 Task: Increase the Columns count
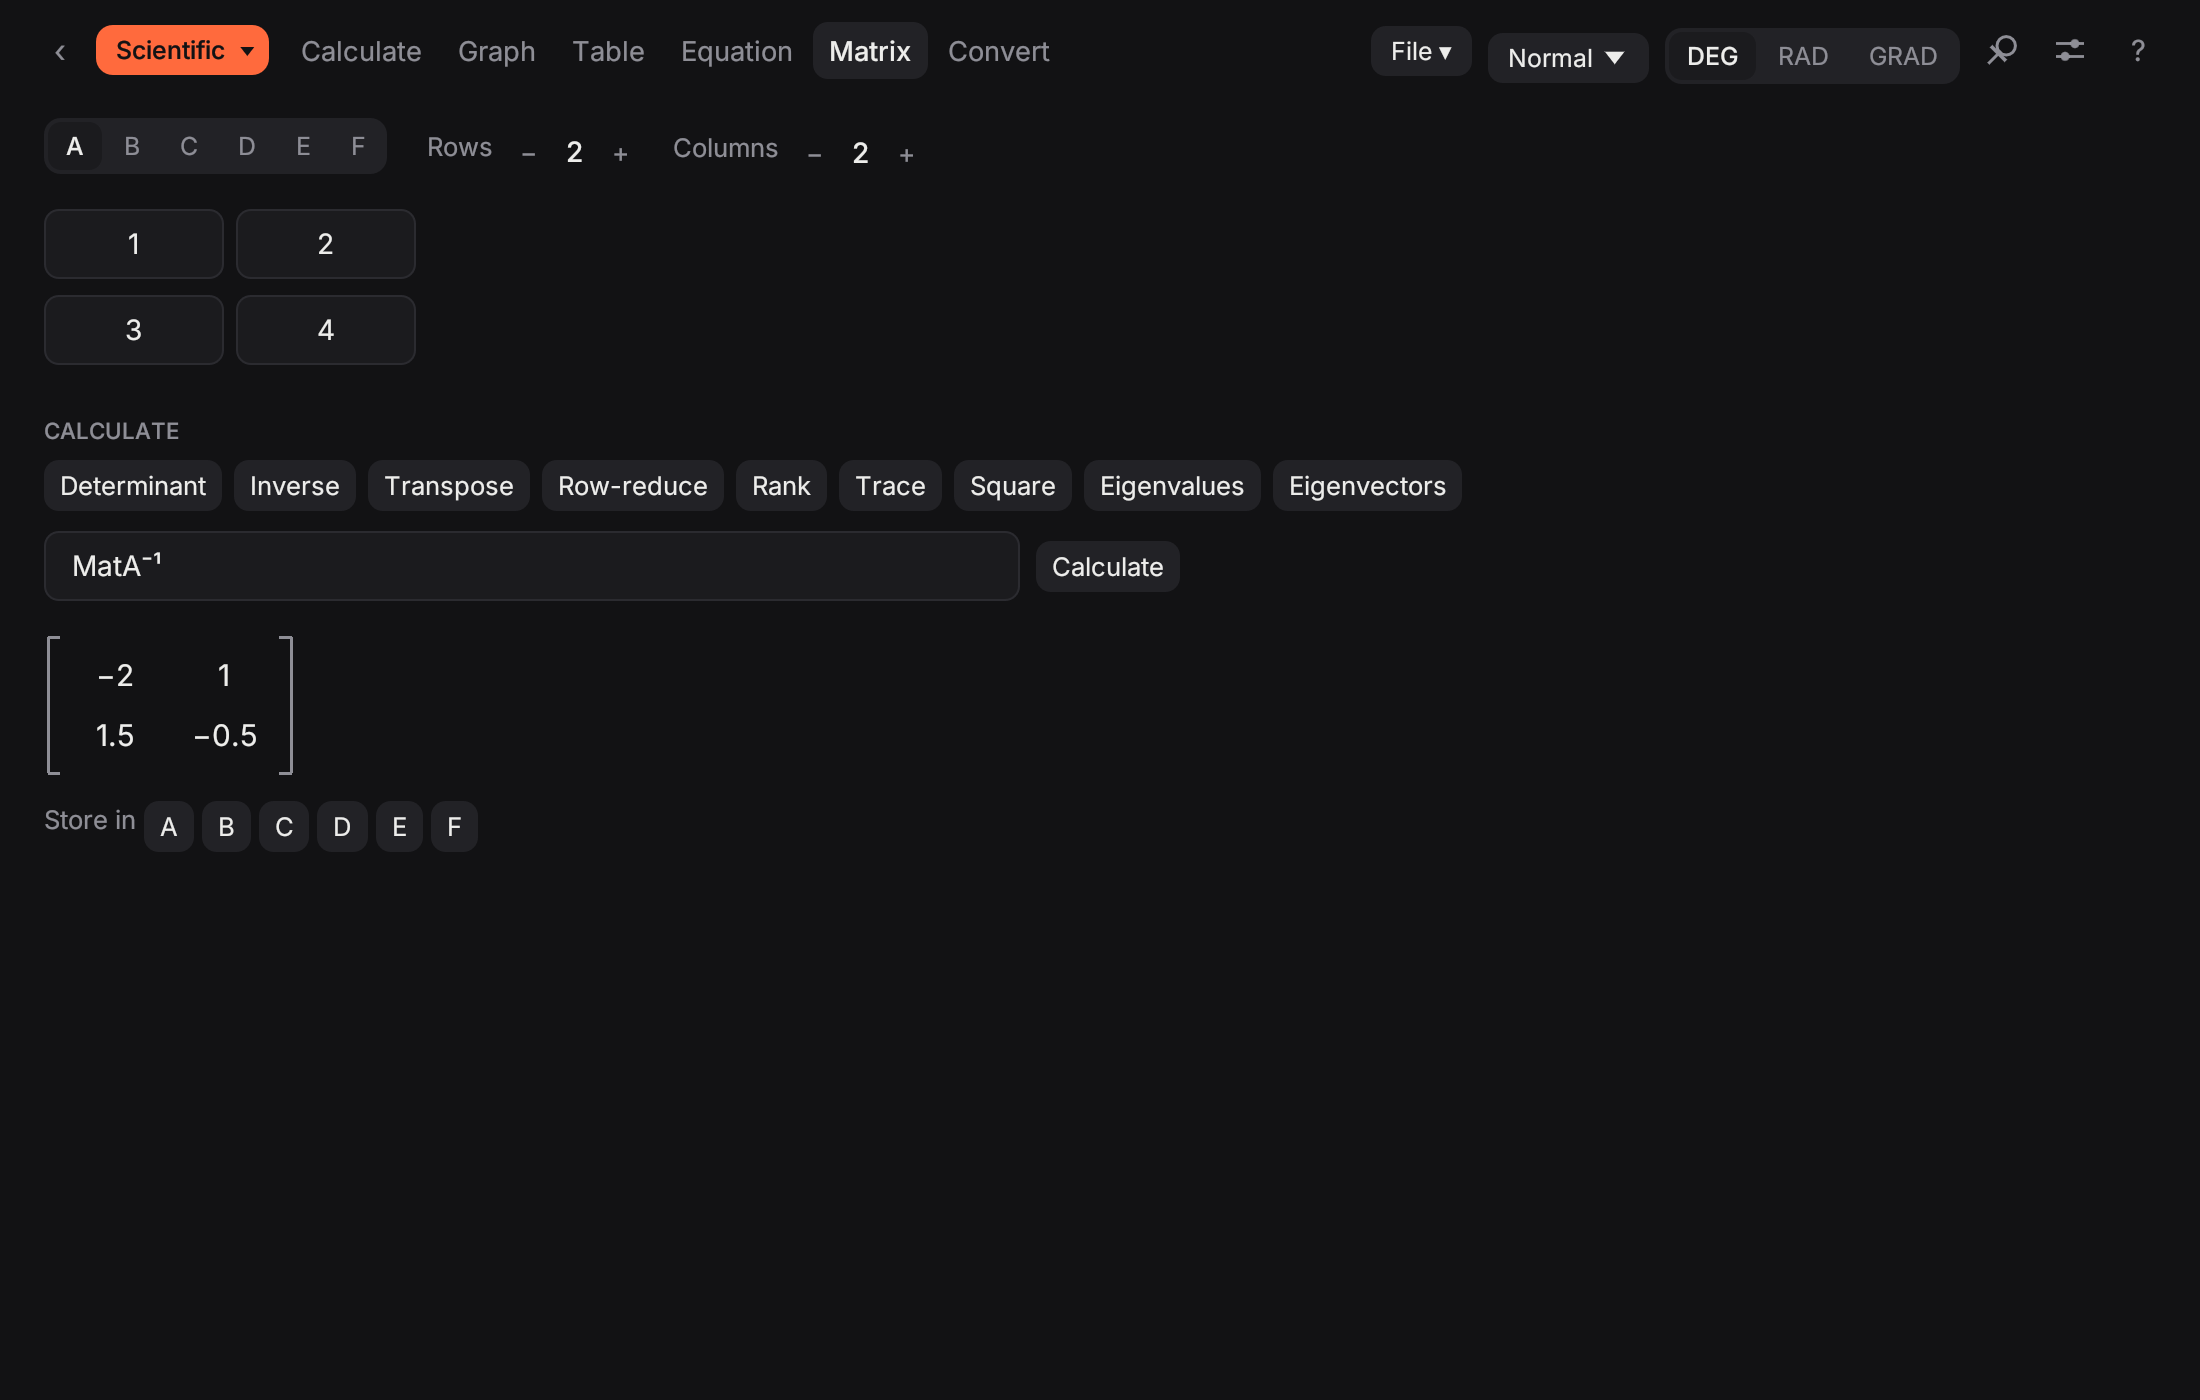(906, 155)
